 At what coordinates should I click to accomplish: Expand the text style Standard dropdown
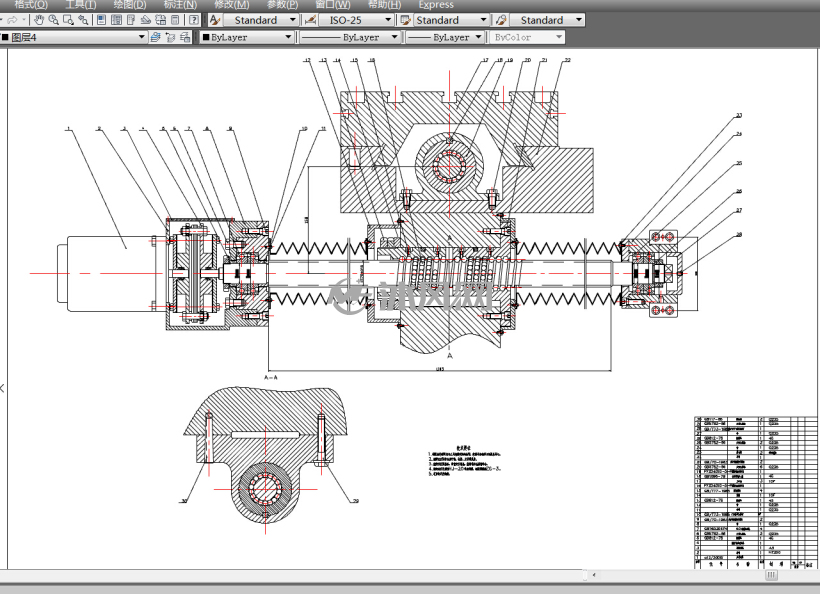coord(261,20)
